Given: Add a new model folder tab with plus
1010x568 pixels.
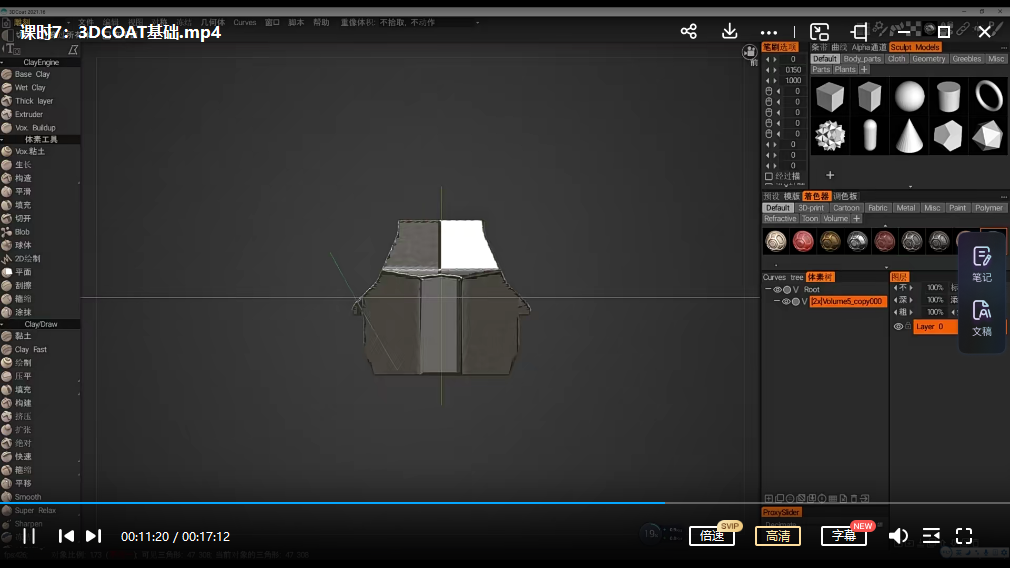Looking at the screenshot, I should tap(864, 70).
